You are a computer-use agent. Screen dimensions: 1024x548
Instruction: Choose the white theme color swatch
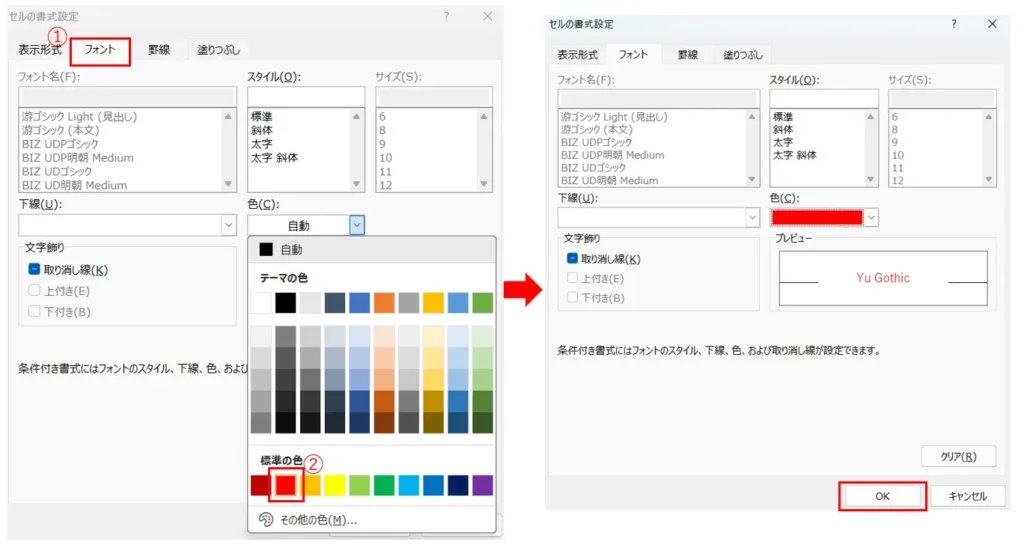tap(261, 303)
